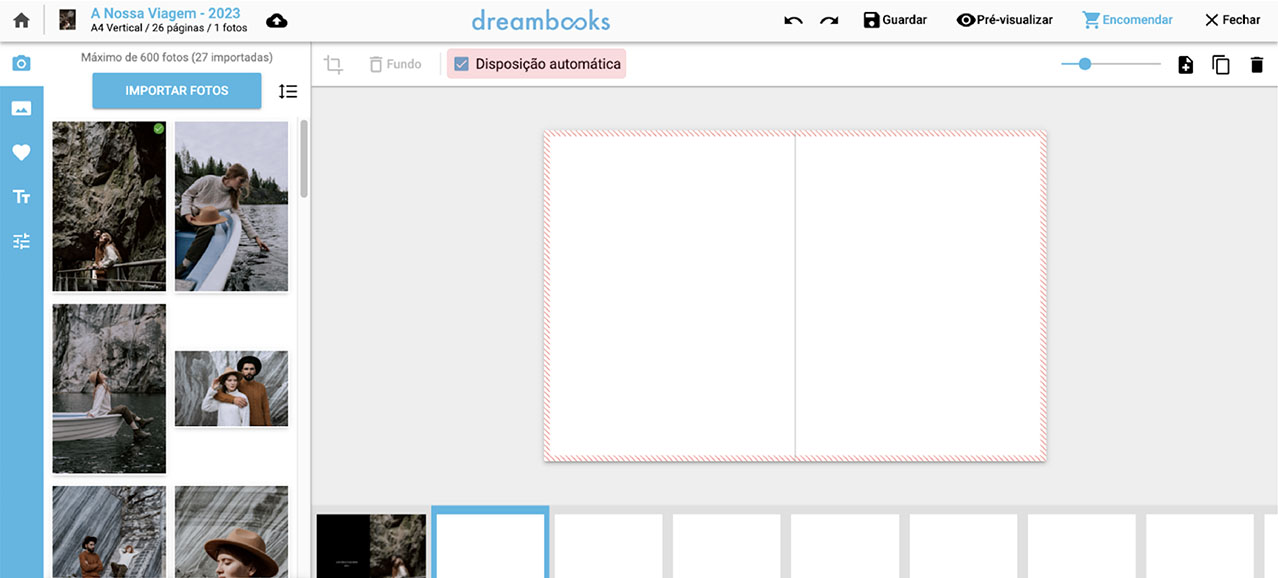Select the Crop tool in the toolbar
1278x578 pixels.
click(333, 63)
